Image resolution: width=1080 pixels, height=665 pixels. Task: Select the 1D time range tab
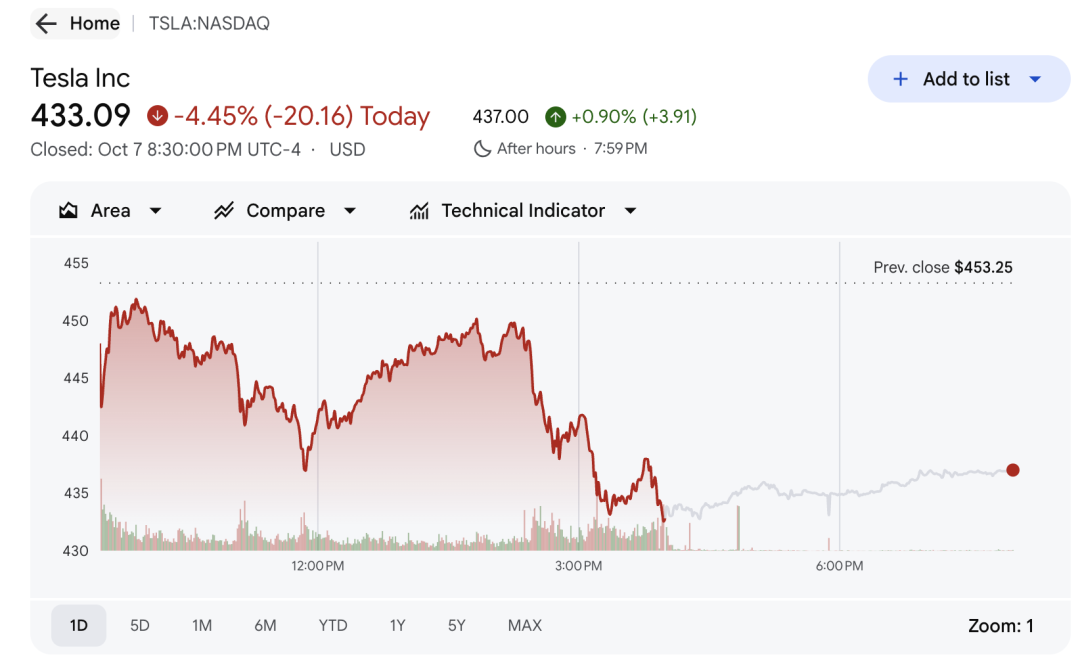coord(79,626)
